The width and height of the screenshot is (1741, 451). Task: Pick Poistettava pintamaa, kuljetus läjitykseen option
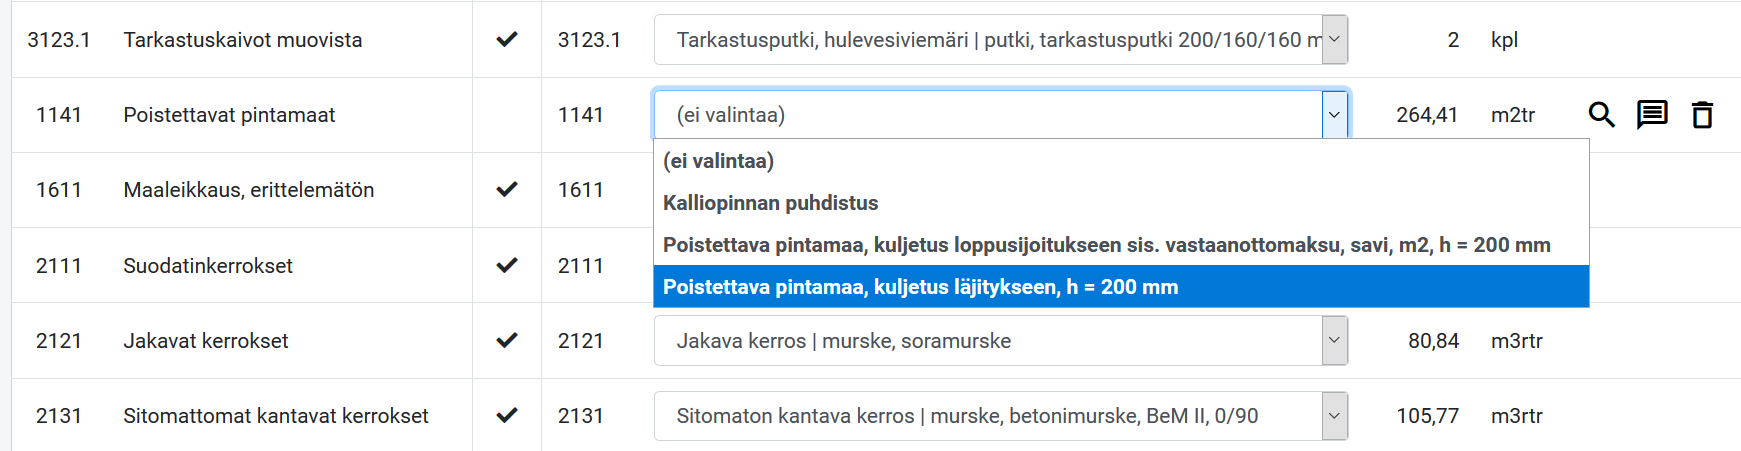[x=1121, y=287]
